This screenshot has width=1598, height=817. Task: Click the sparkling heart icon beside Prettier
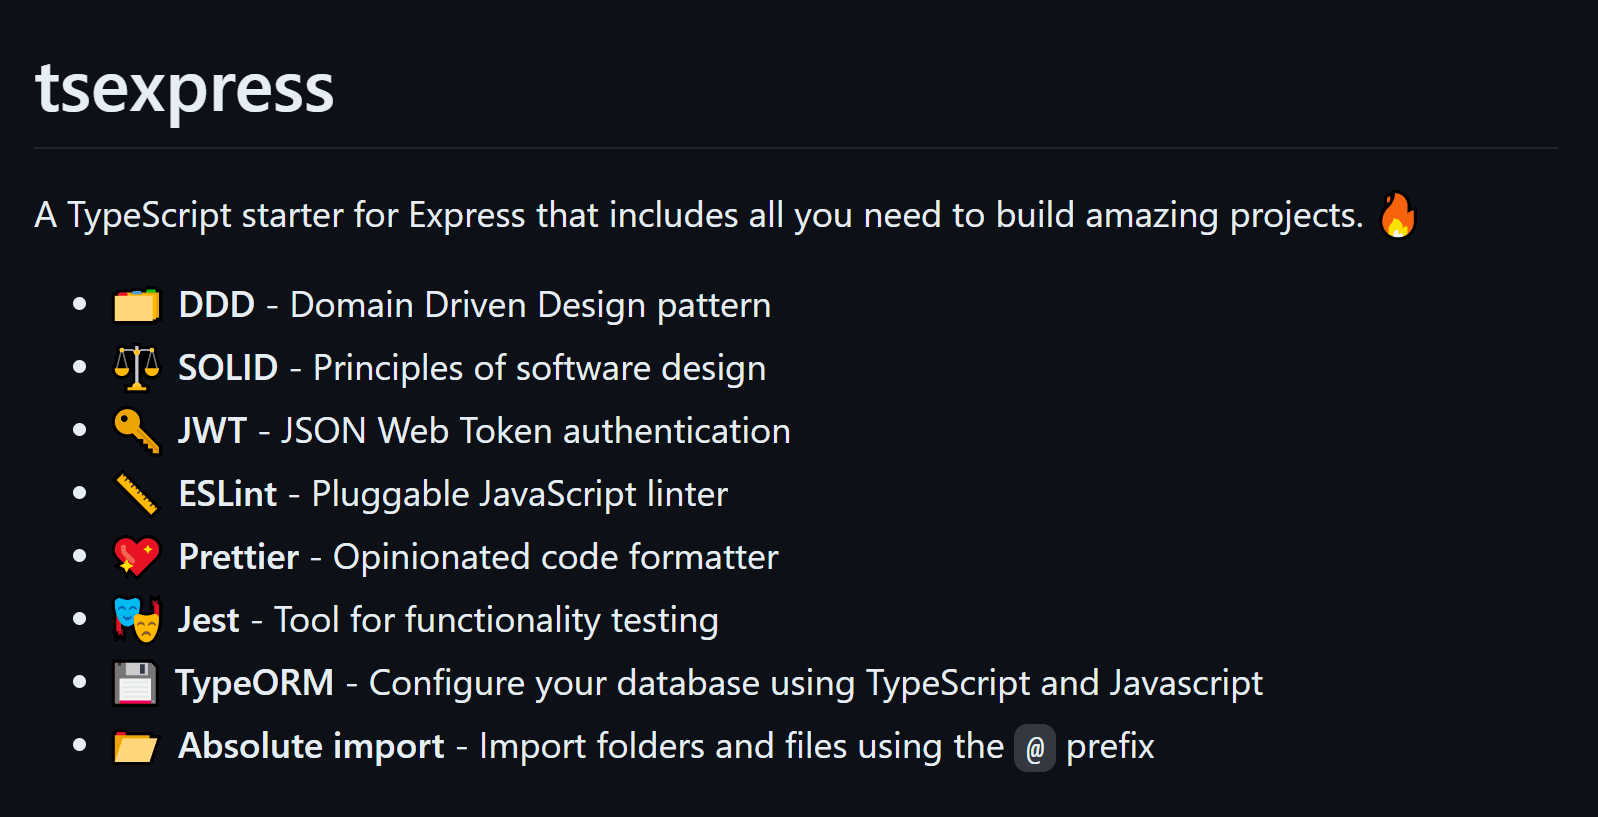point(136,557)
